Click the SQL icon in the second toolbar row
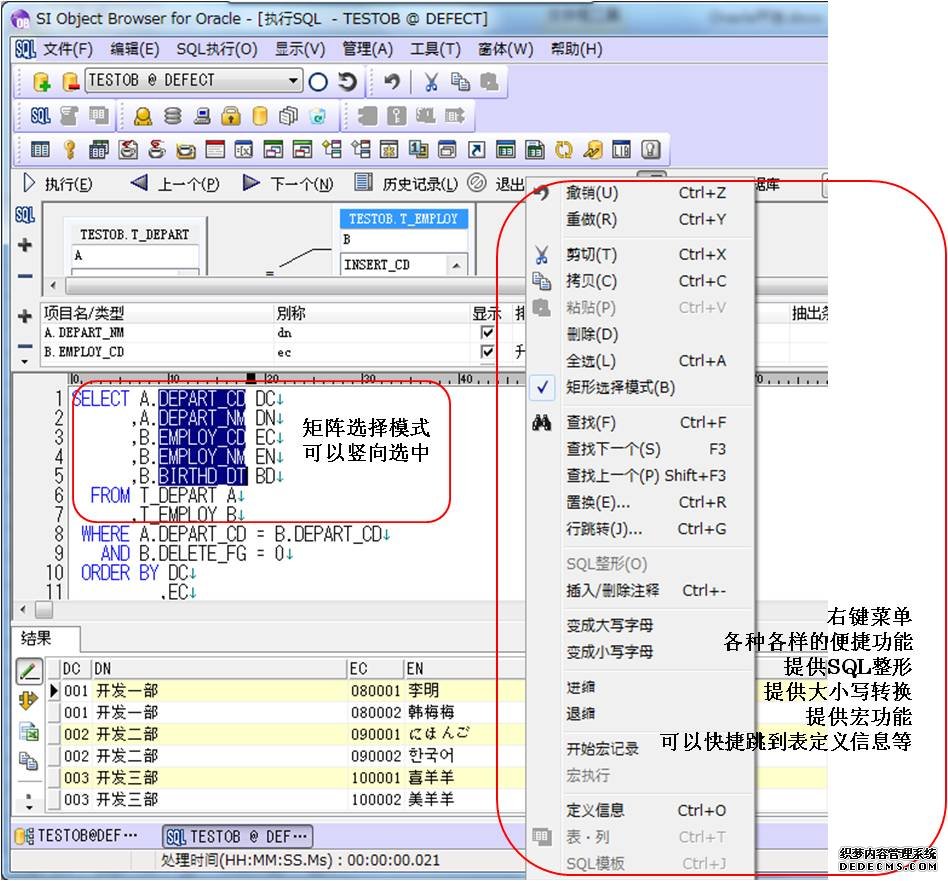This screenshot has width=948, height=881. click(x=40, y=116)
